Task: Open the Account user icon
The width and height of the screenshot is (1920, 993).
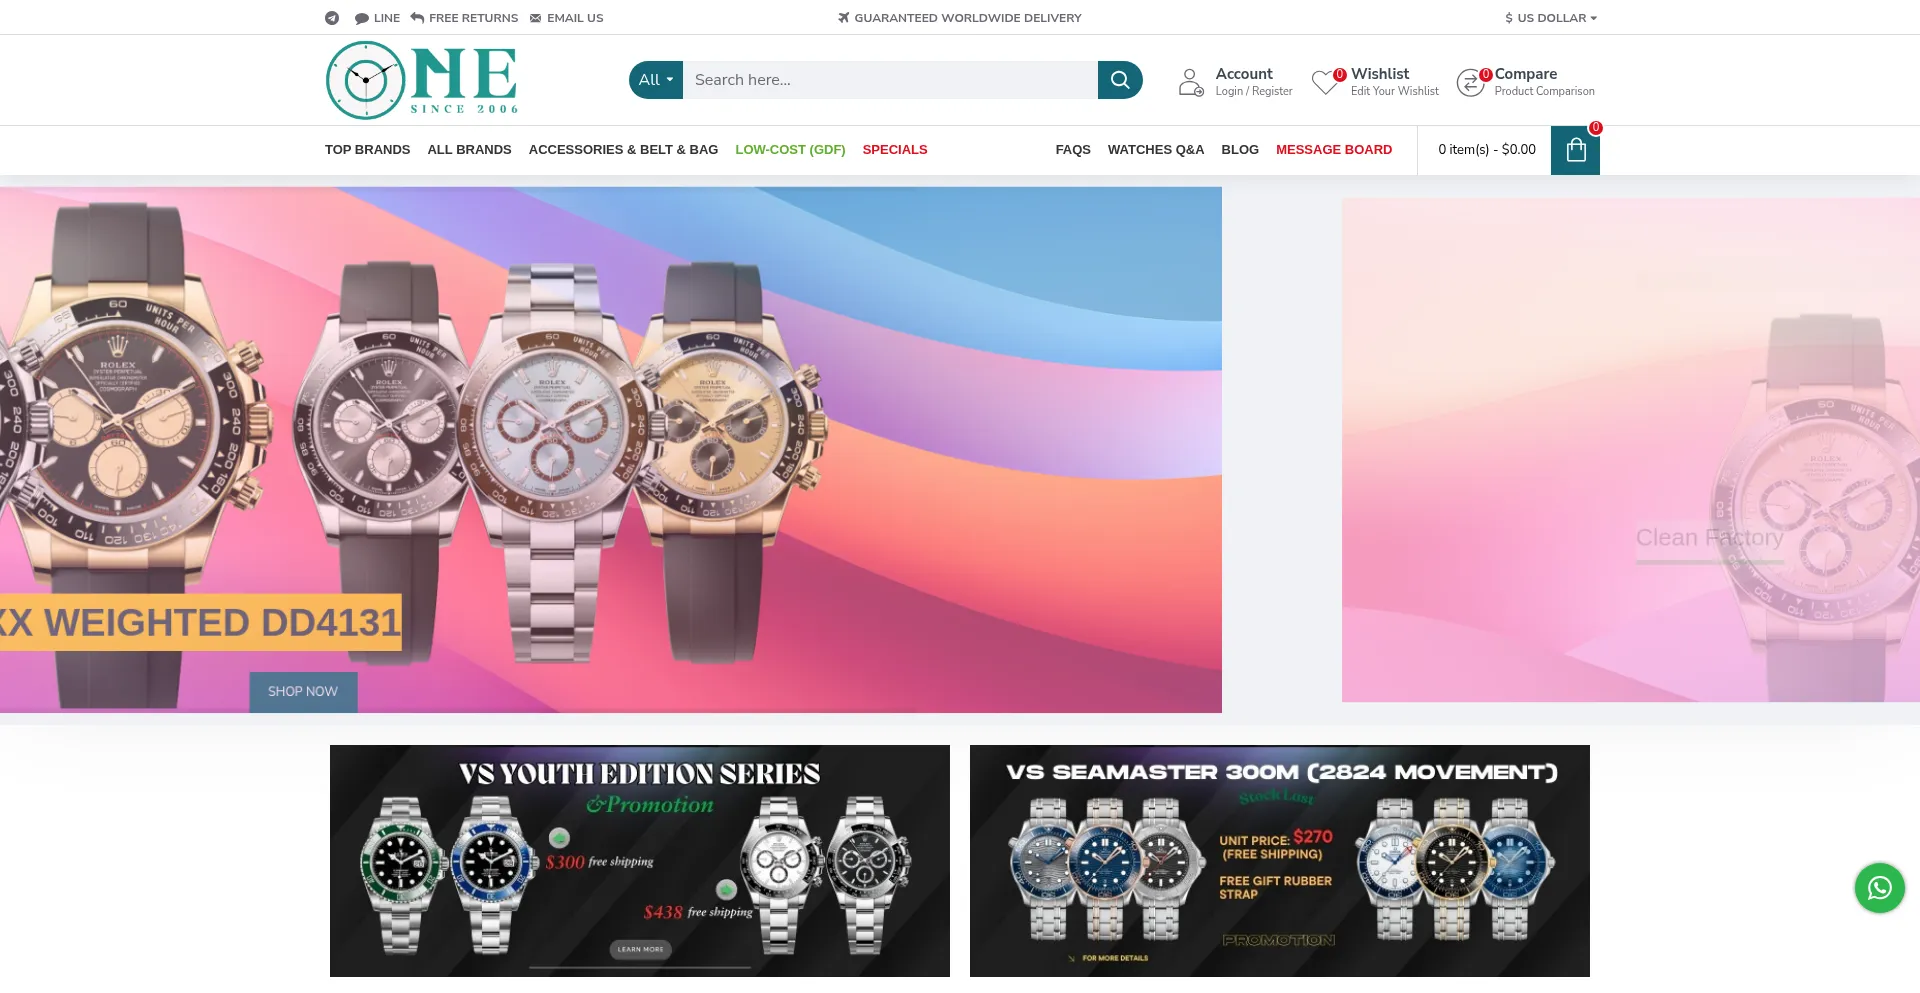Action: click(1191, 82)
